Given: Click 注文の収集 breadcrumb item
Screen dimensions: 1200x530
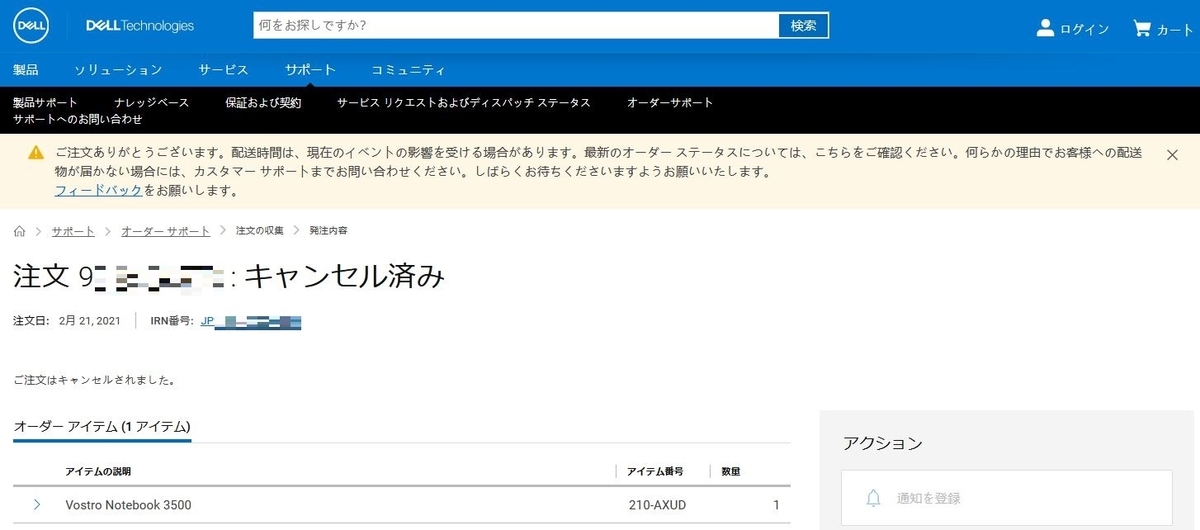Looking at the screenshot, I should pos(258,231).
